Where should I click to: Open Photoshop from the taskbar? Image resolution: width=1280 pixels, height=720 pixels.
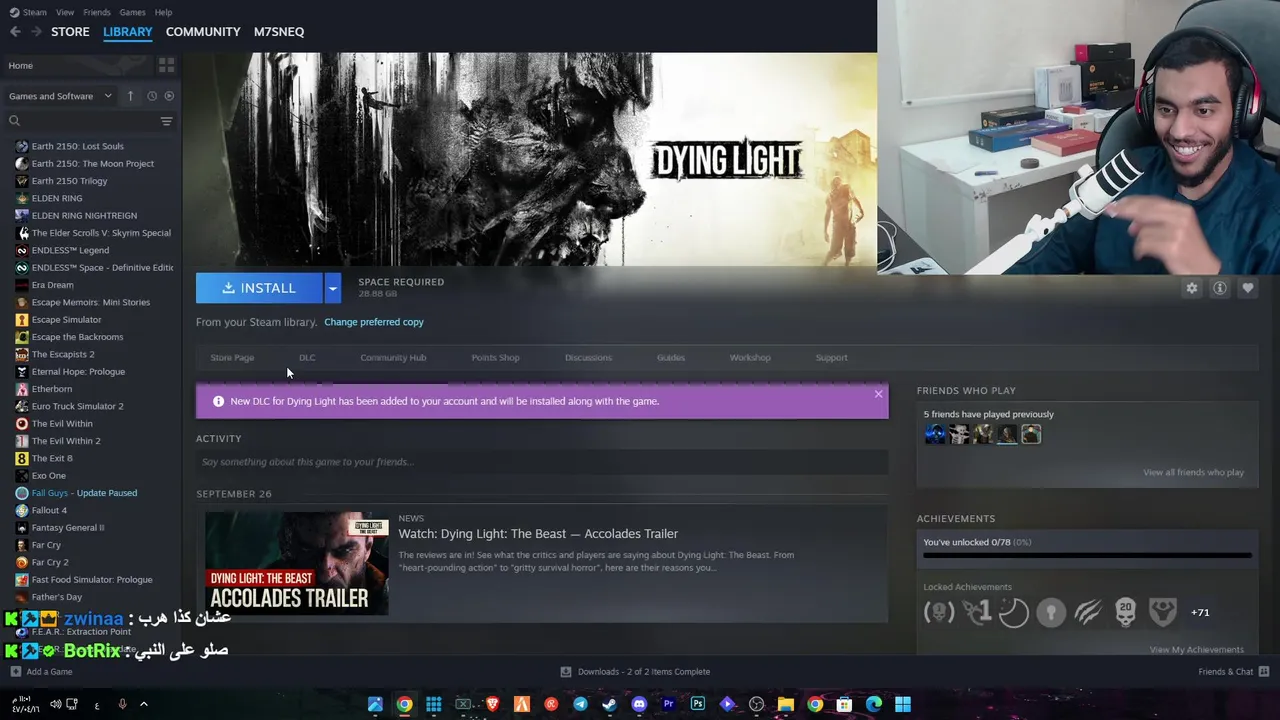tap(698, 704)
